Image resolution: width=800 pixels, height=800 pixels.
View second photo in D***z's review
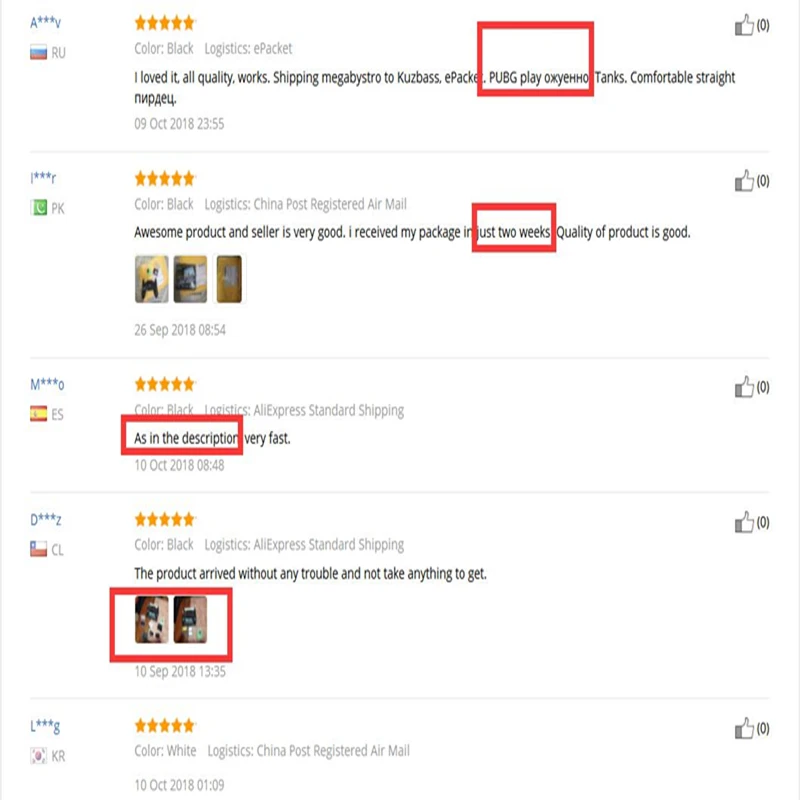pos(190,619)
